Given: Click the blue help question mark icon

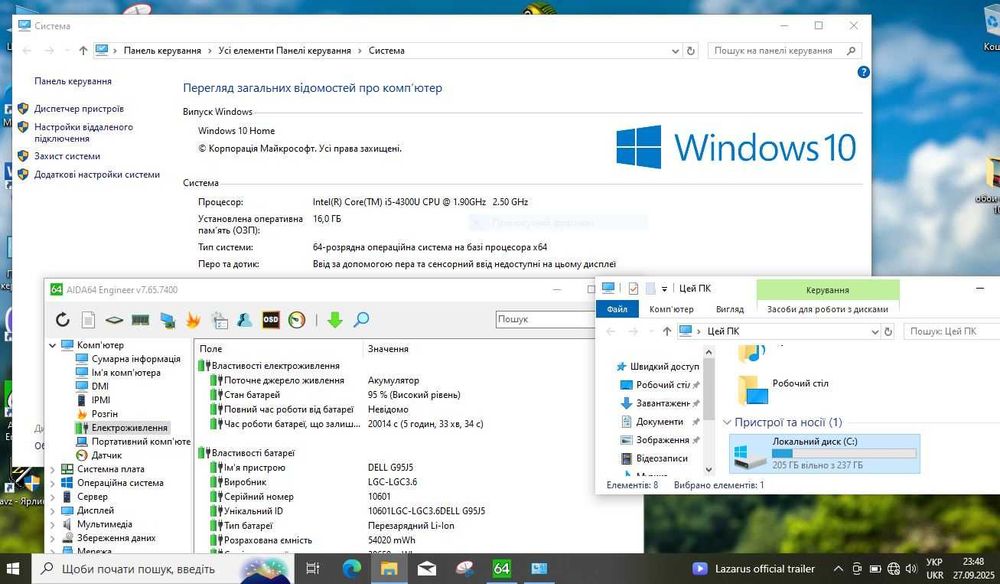Looking at the screenshot, I should coord(864,72).
